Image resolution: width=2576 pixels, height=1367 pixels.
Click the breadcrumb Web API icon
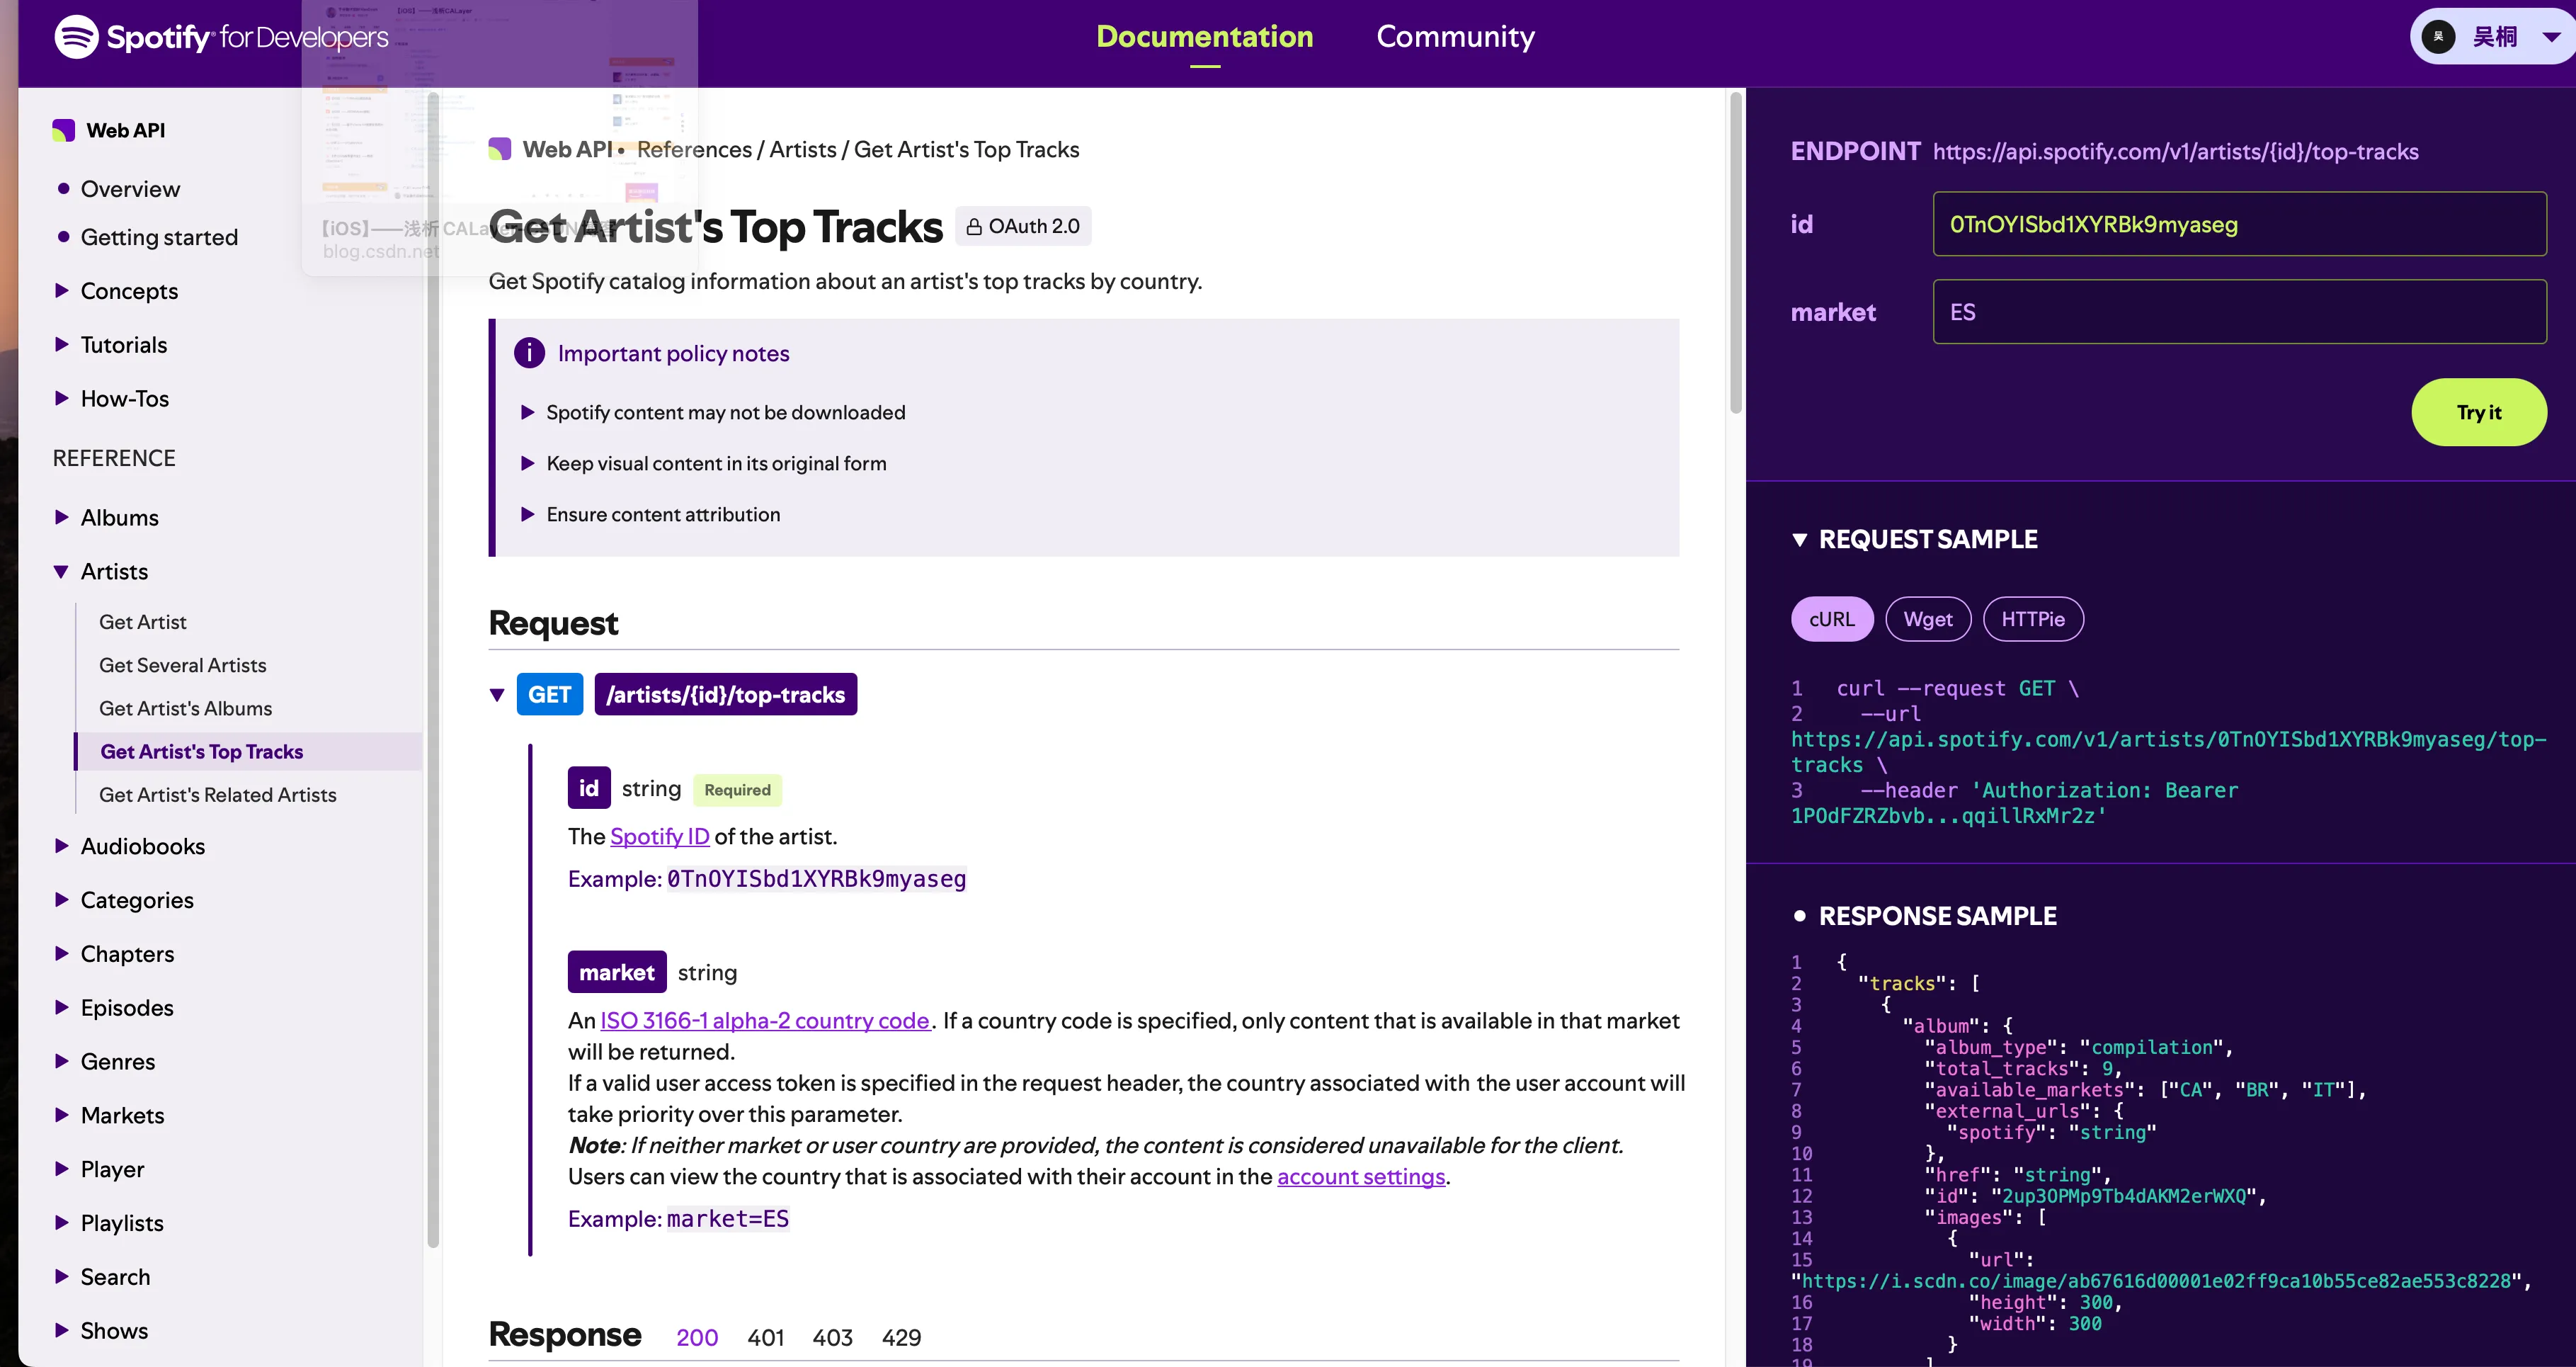pos(500,149)
